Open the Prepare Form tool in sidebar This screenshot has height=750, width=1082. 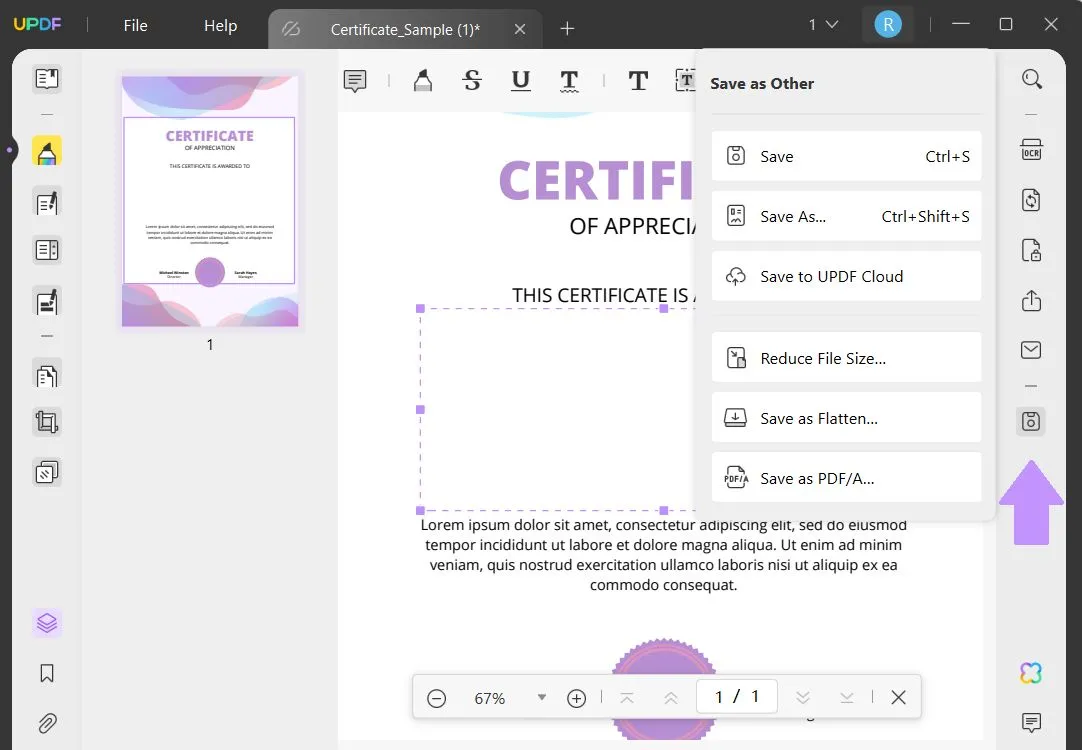pos(47,250)
